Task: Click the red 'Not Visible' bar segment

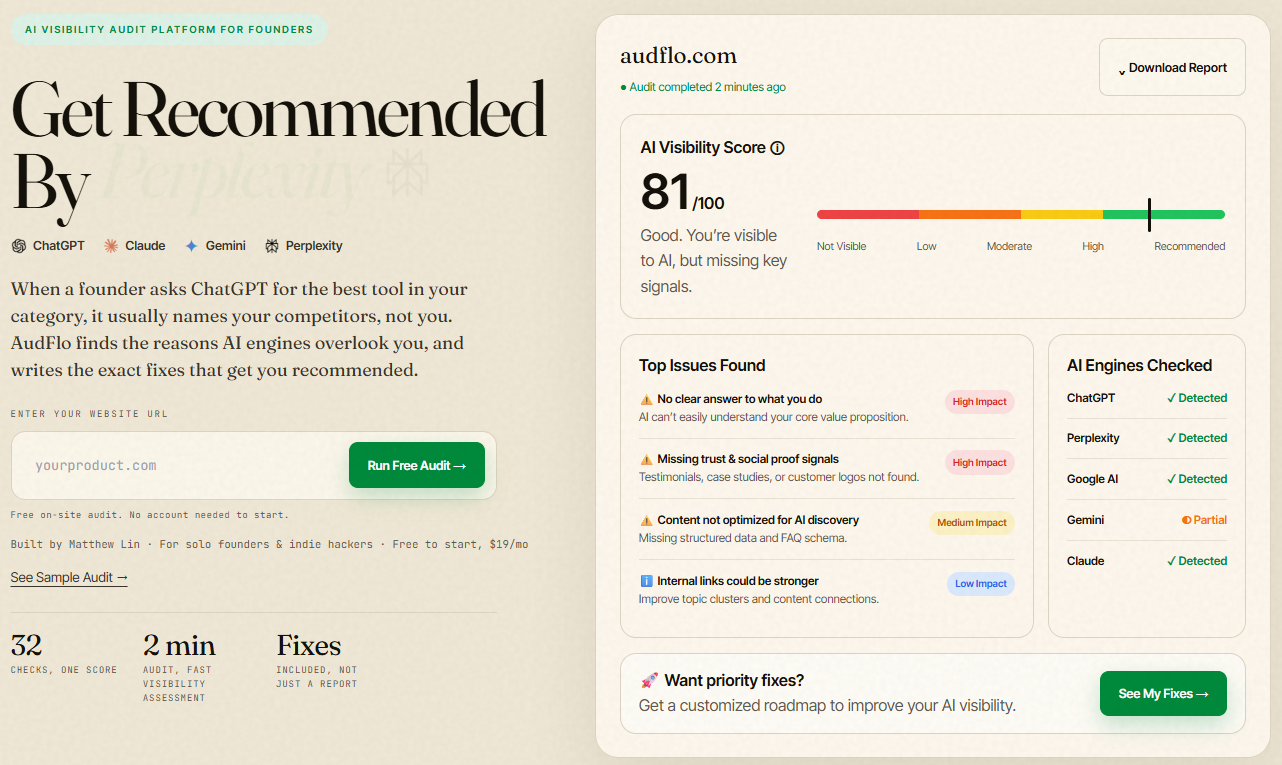Action: point(868,214)
